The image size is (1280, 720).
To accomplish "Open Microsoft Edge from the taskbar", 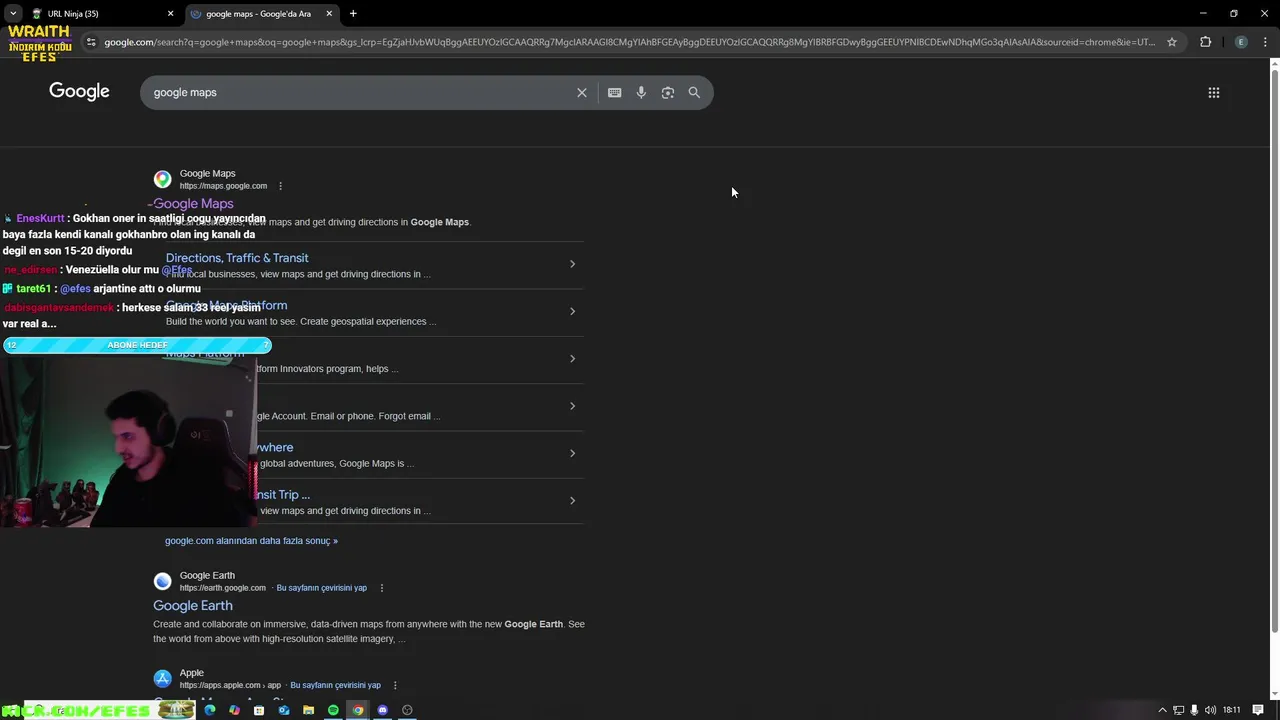I will [210, 710].
